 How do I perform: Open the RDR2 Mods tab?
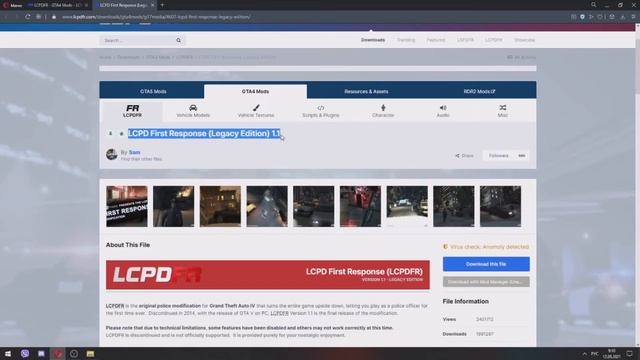click(480, 91)
